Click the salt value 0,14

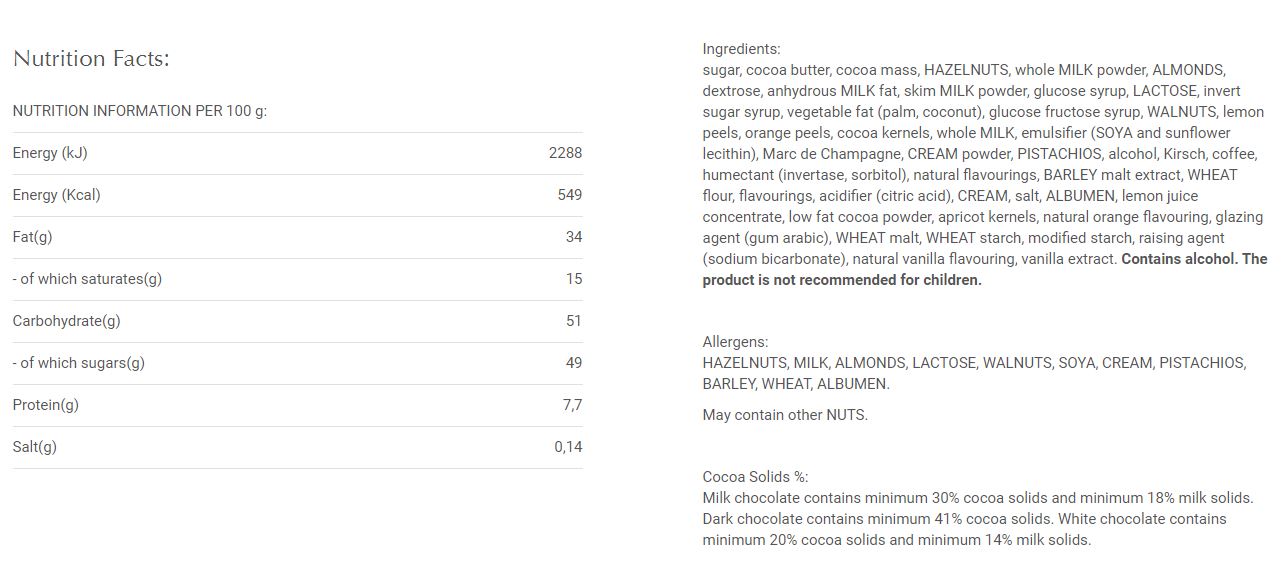click(568, 447)
